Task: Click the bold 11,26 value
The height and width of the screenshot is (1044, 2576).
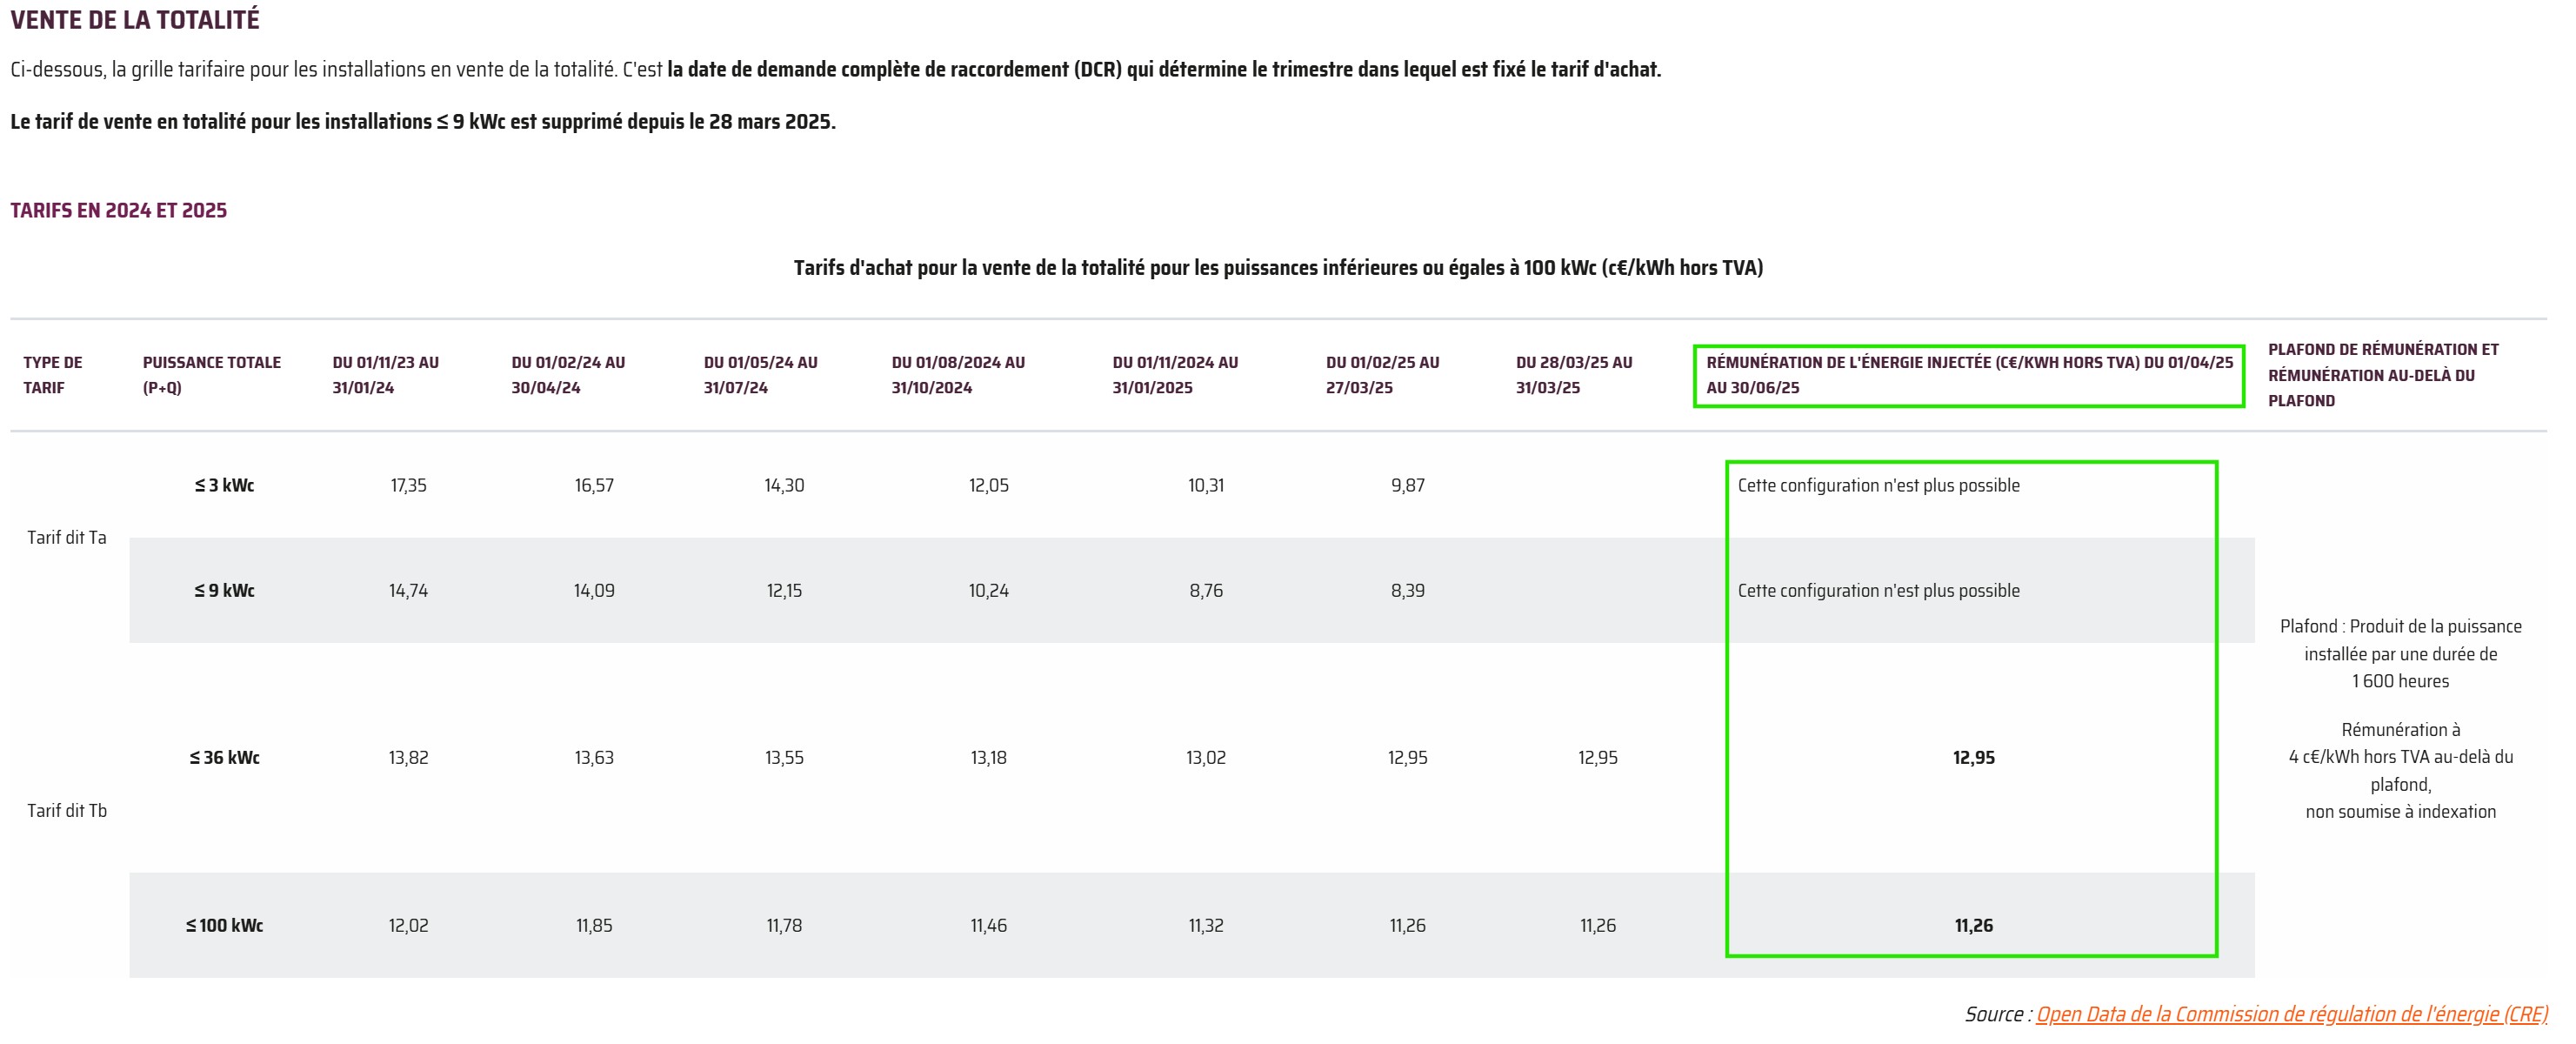Action: [1974, 926]
